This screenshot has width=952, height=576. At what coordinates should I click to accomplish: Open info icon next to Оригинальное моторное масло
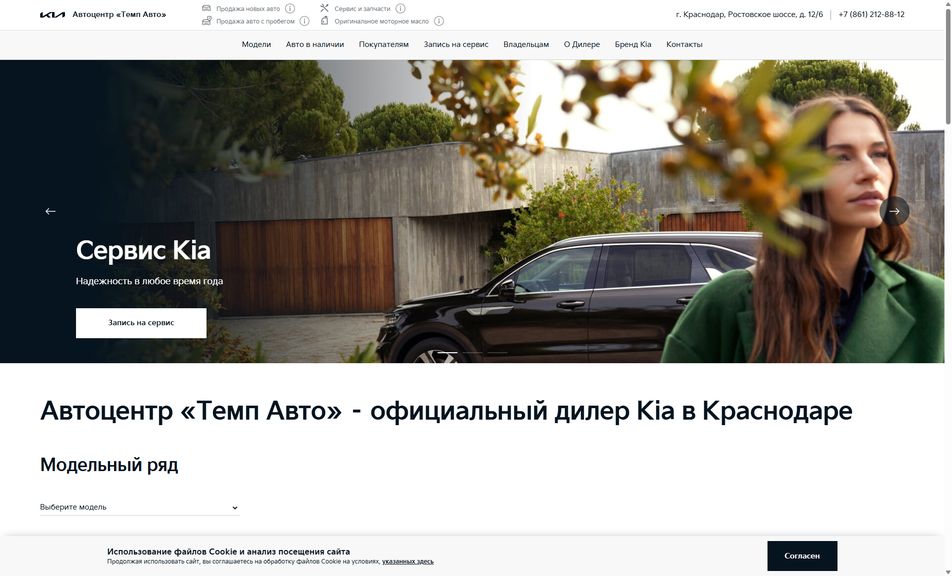point(439,21)
